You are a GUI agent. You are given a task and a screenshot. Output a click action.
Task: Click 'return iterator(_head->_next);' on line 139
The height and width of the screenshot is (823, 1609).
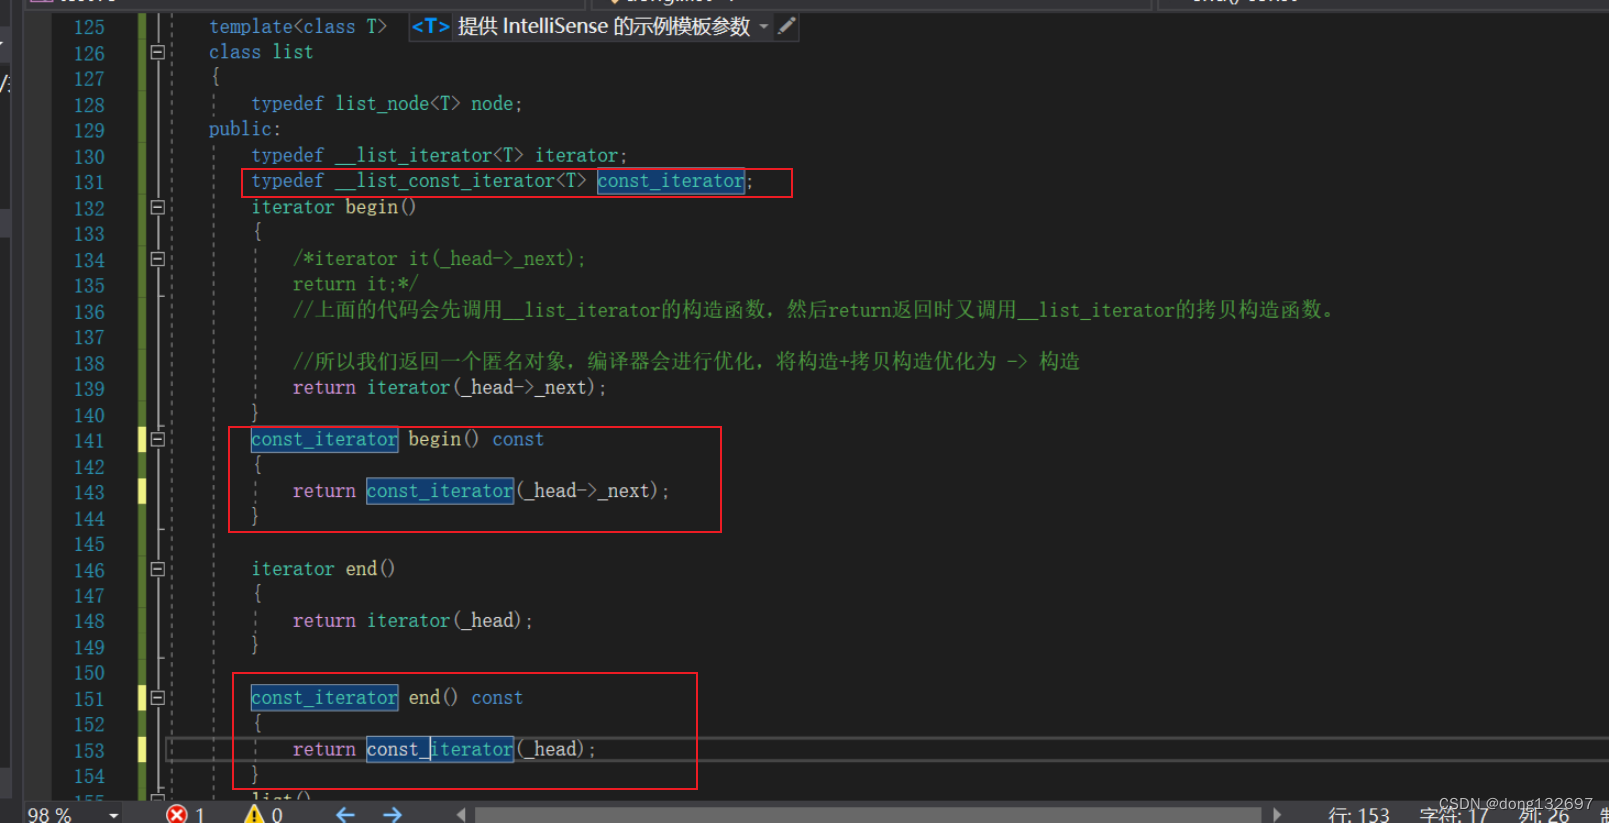click(450, 387)
